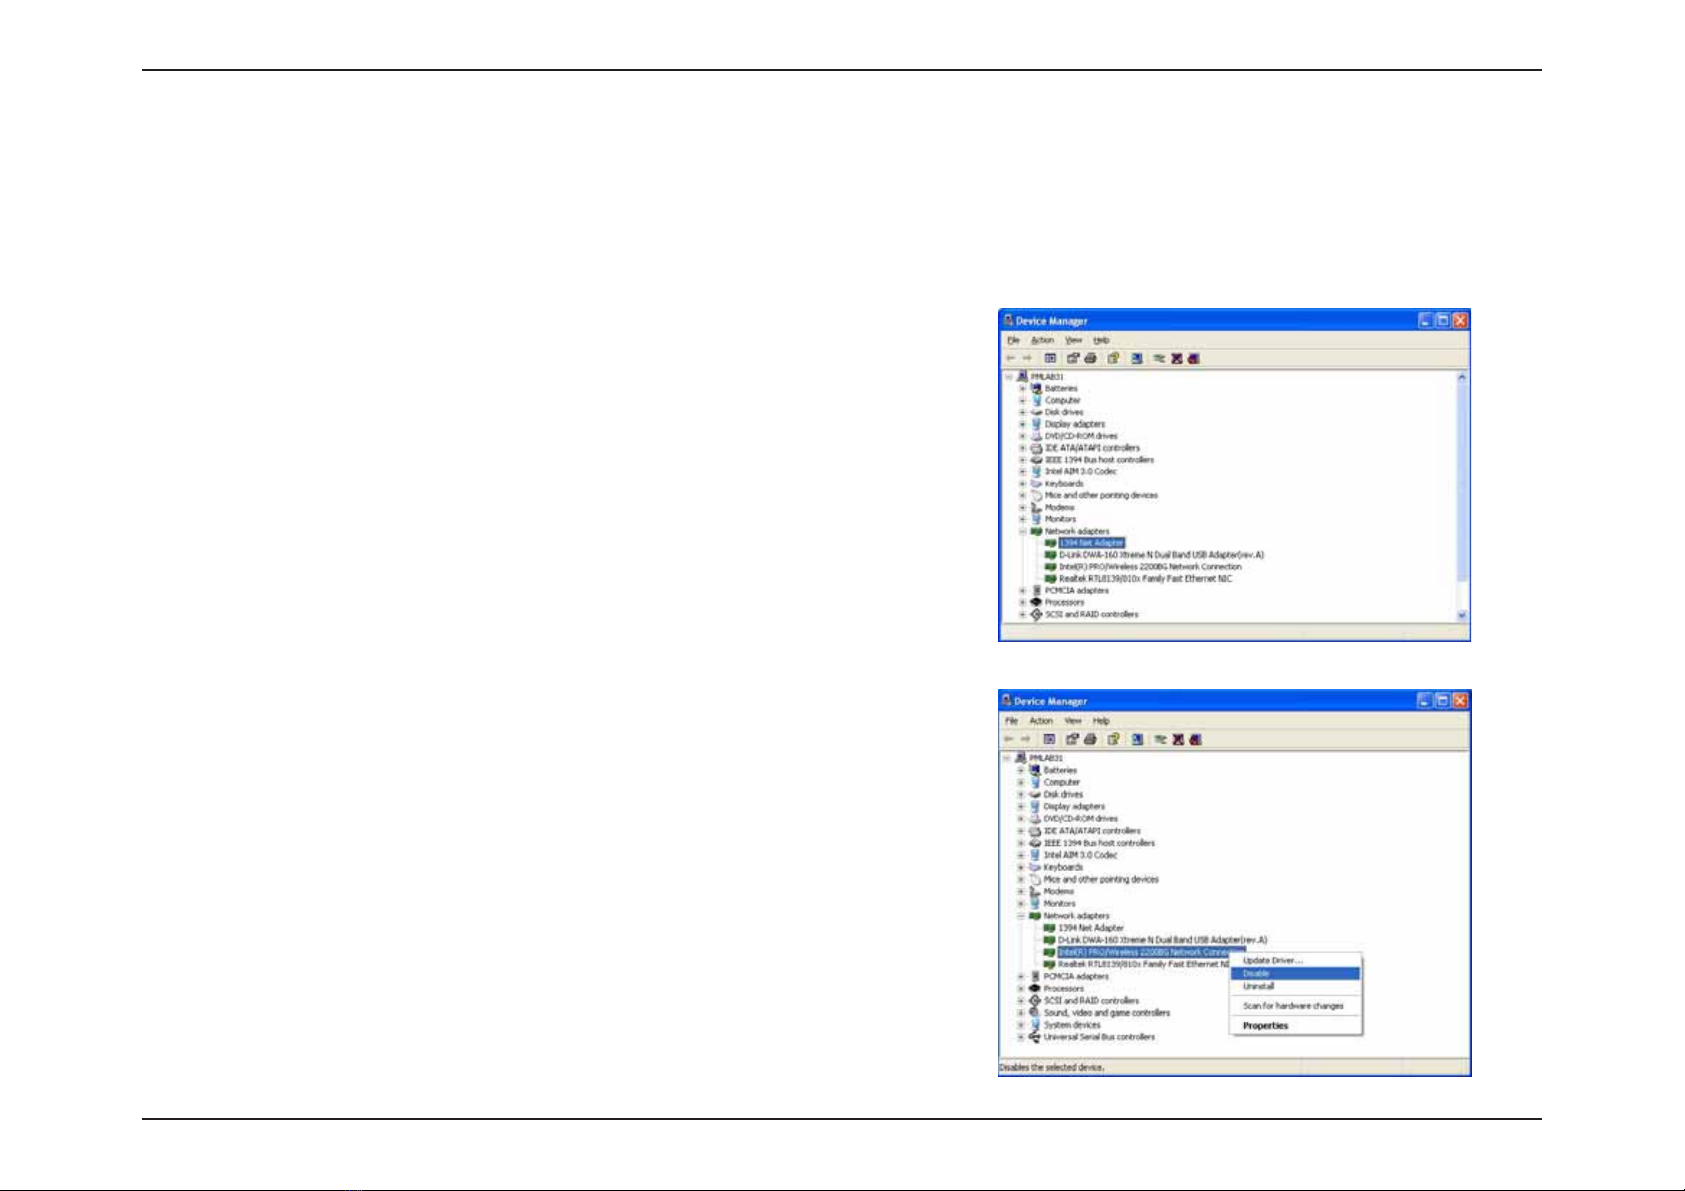The image size is (1685, 1191).
Task: Open the Action menu in the context-menu window
Action: tap(1041, 721)
